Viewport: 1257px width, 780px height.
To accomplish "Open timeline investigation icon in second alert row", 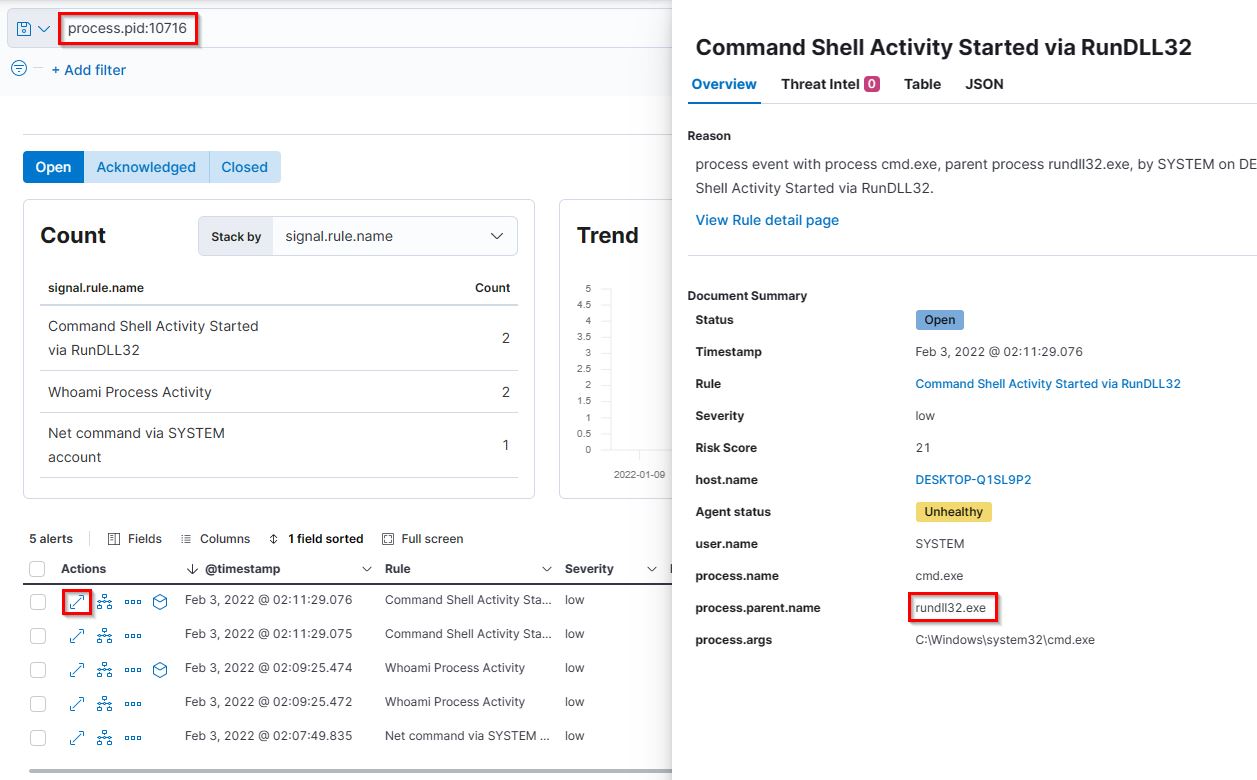I will click(104, 635).
